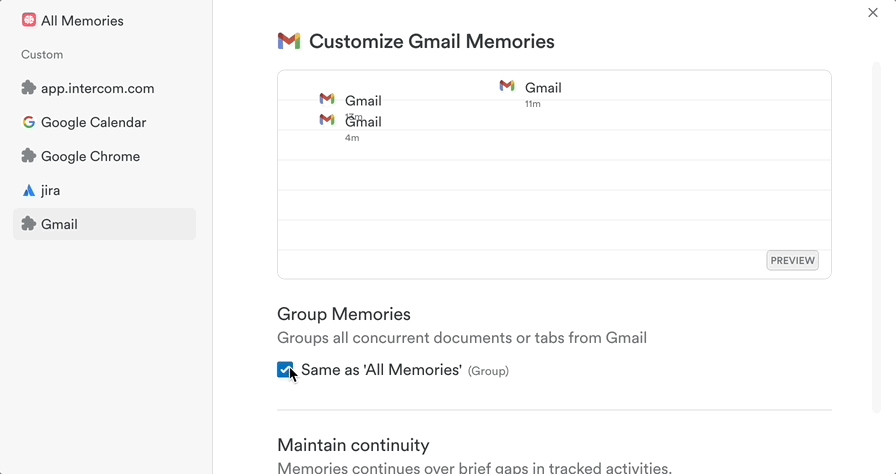Select Gmail in the Custom list
Screen dimensions: 896x474
coord(60,224)
